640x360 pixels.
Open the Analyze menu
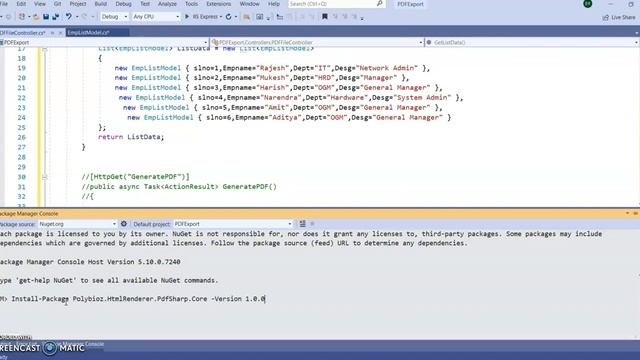click(167, 4)
